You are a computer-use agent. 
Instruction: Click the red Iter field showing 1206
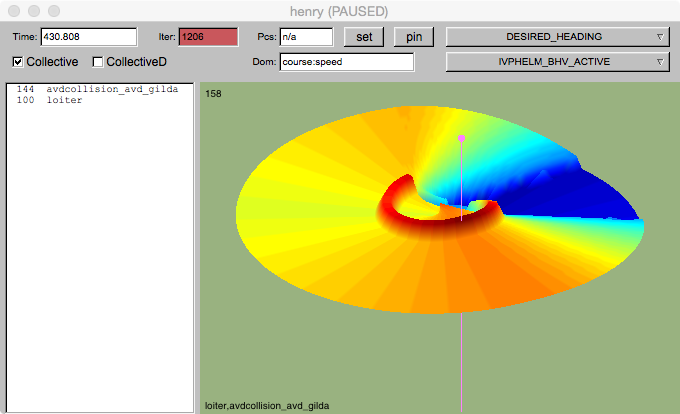[208, 37]
